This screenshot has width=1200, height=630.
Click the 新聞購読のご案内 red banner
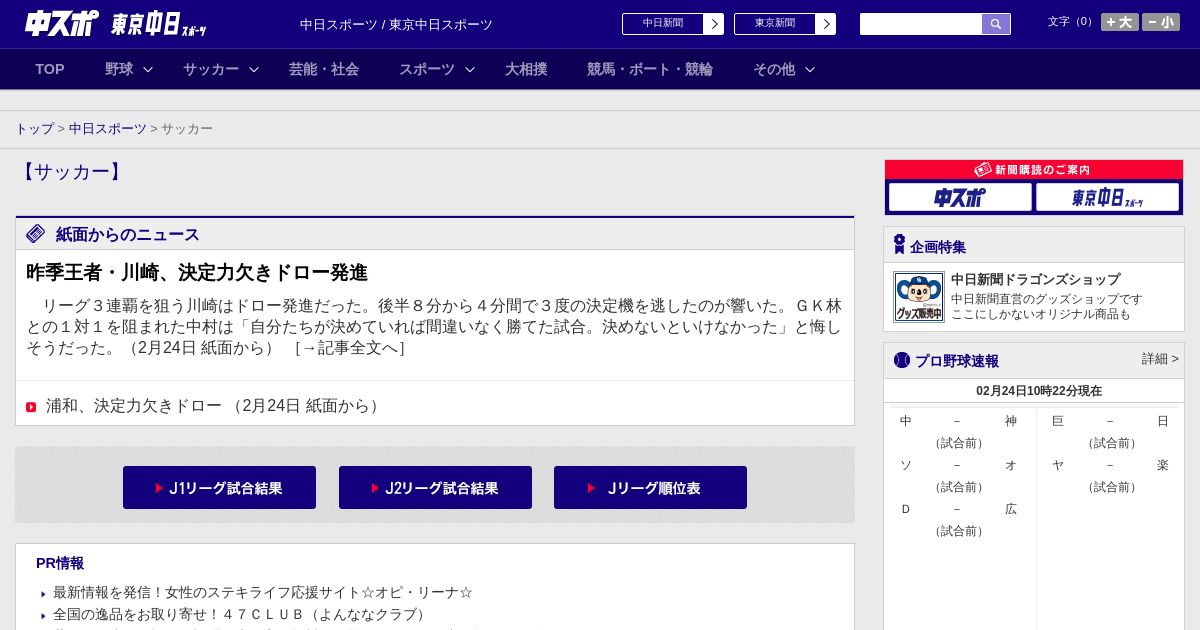1034,170
